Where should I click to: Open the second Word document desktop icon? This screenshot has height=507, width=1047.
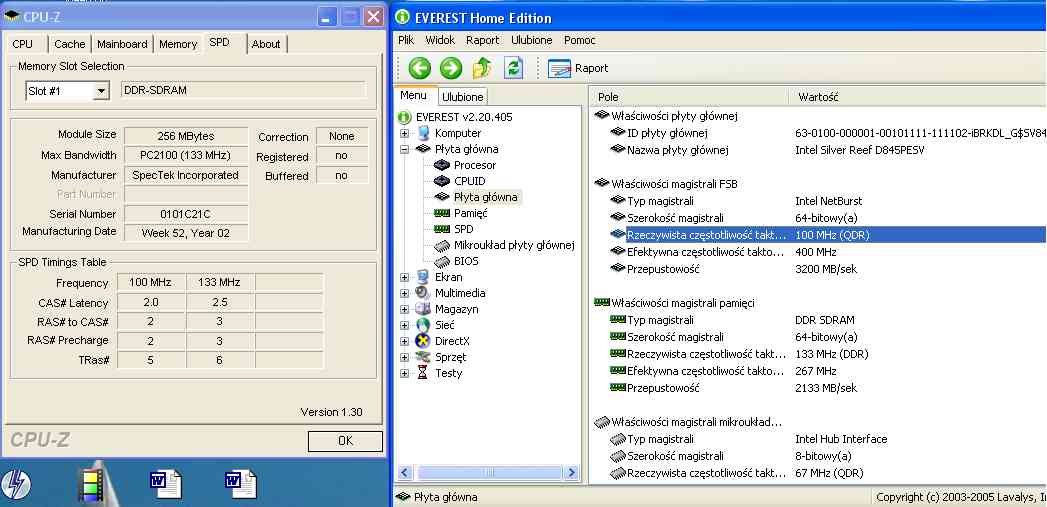pyautogui.click(x=240, y=484)
